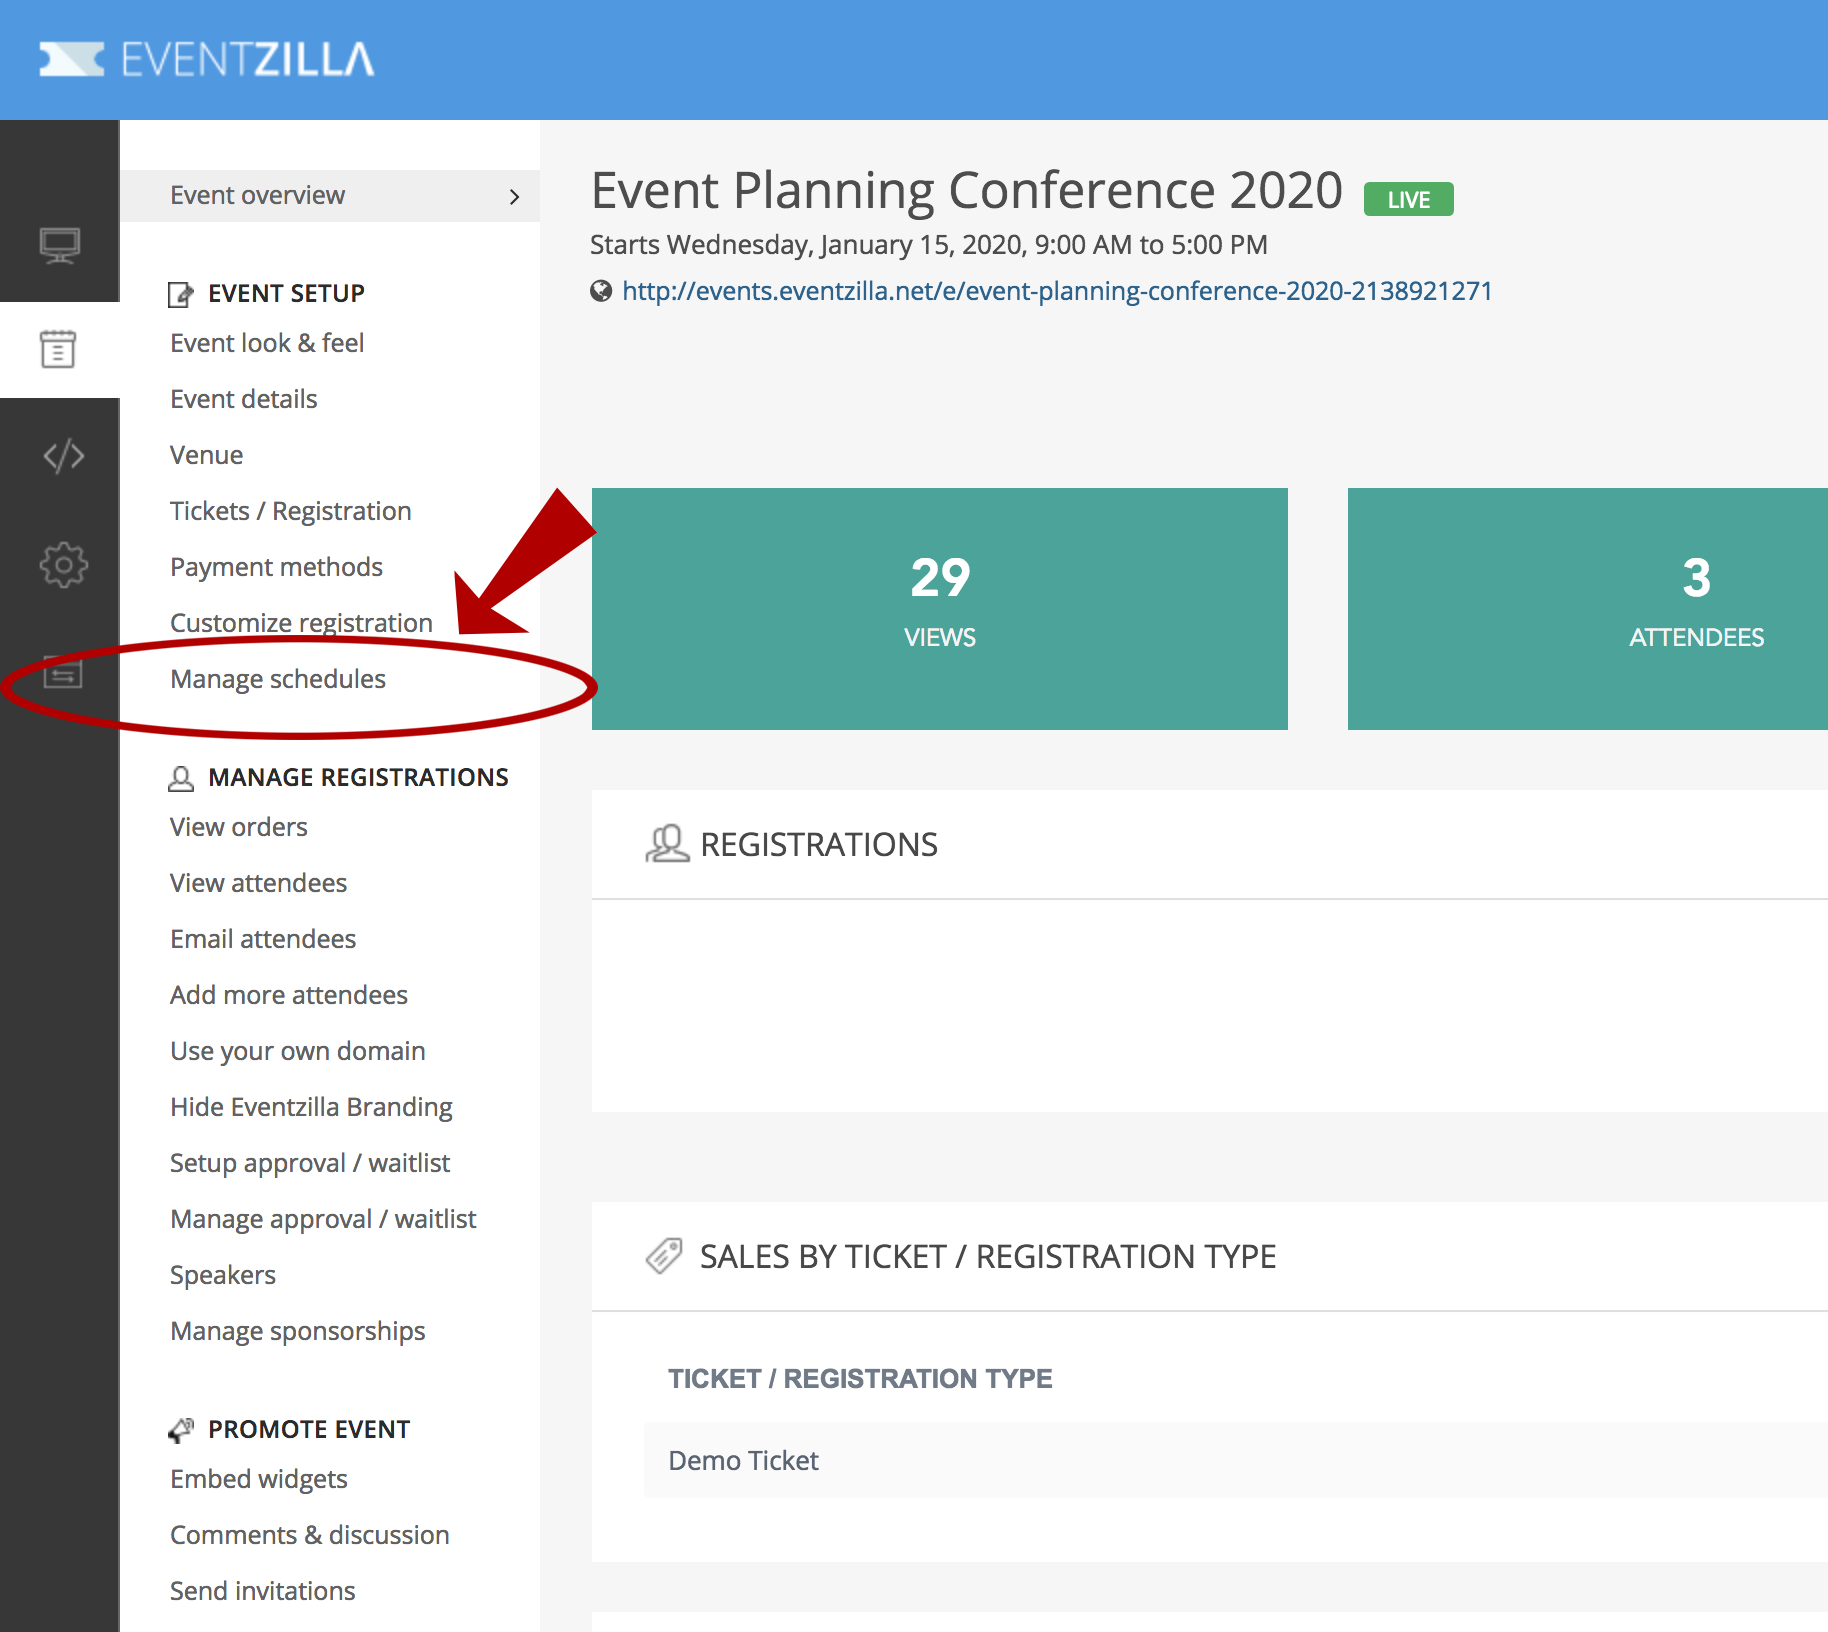Go to Tickets / Registration settings
The image size is (1828, 1632).
tap(290, 511)
